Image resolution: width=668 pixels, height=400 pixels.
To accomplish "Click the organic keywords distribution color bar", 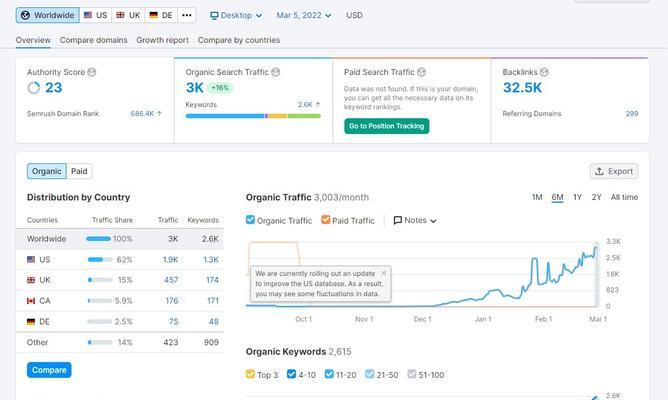I will point(253,116).
